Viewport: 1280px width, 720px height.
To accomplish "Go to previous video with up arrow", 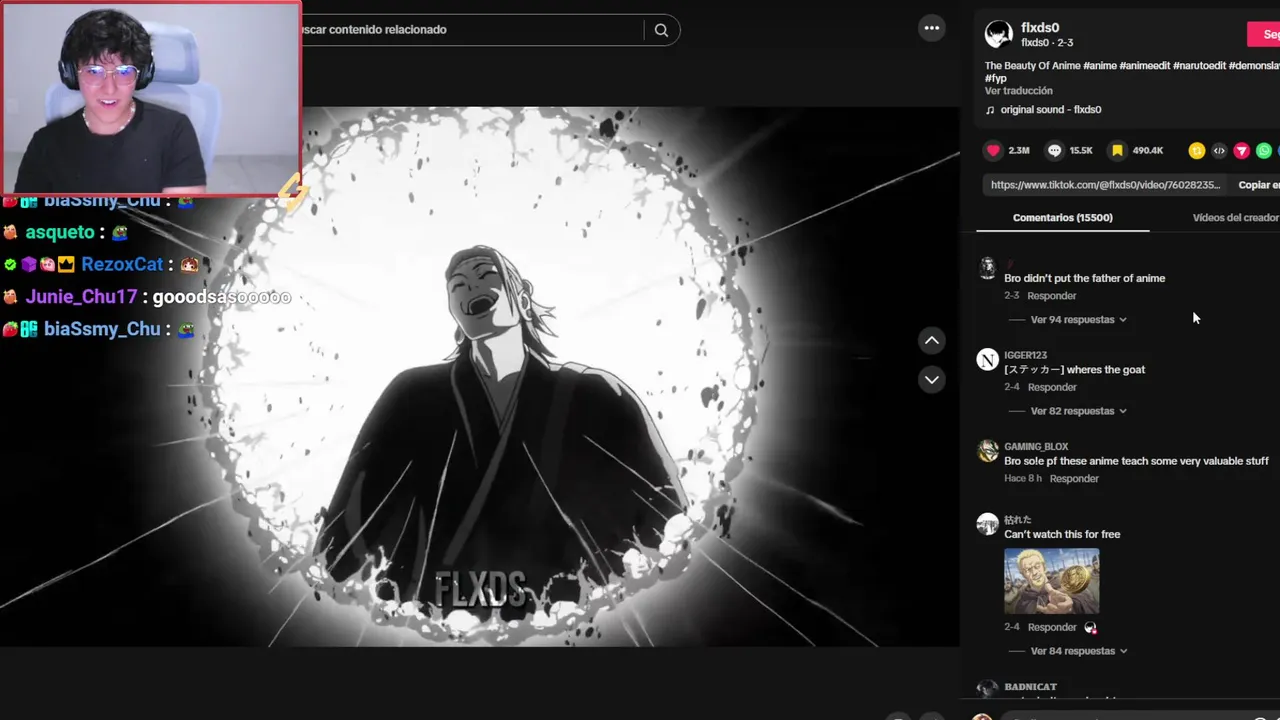I will (932, 341).
